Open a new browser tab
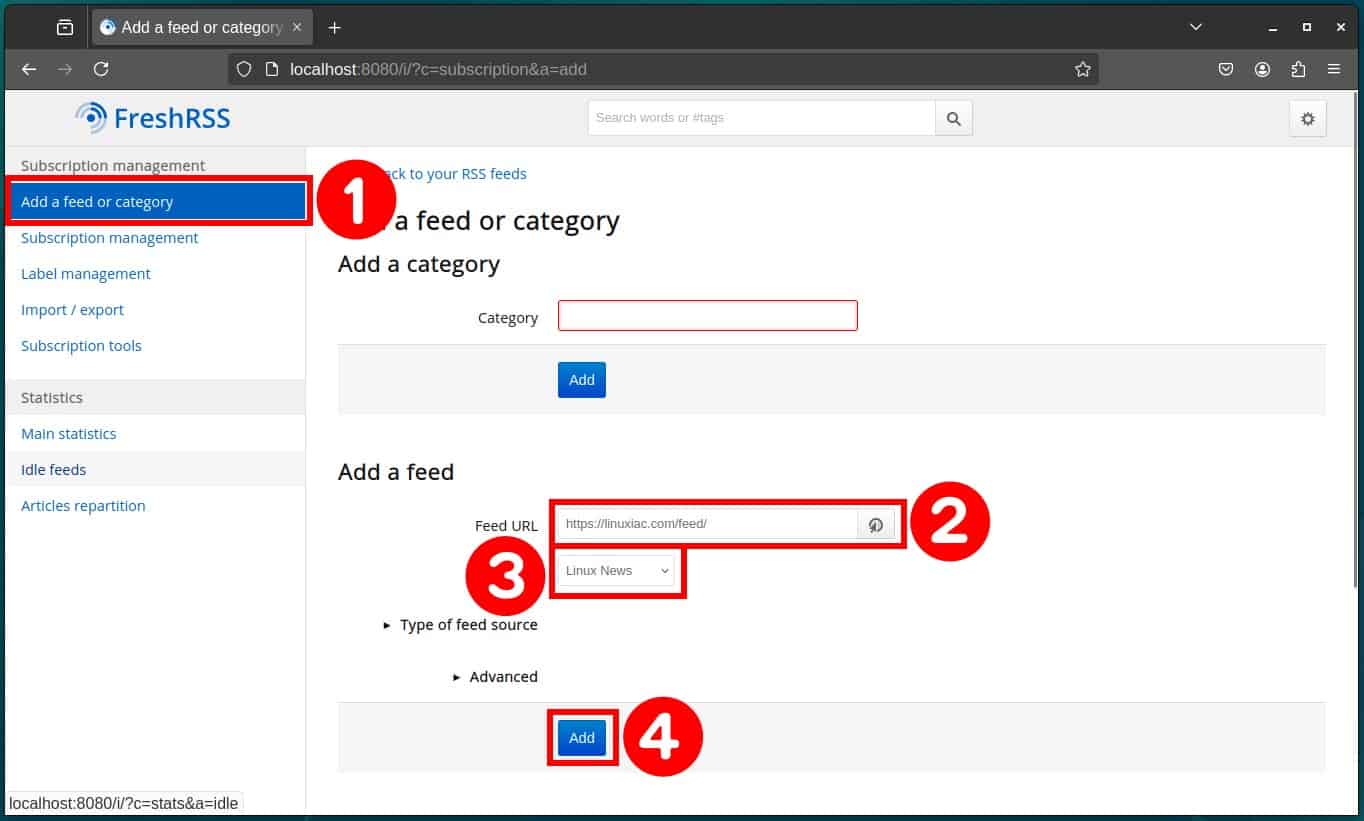The image size is (1364, 821). point(334,27)
